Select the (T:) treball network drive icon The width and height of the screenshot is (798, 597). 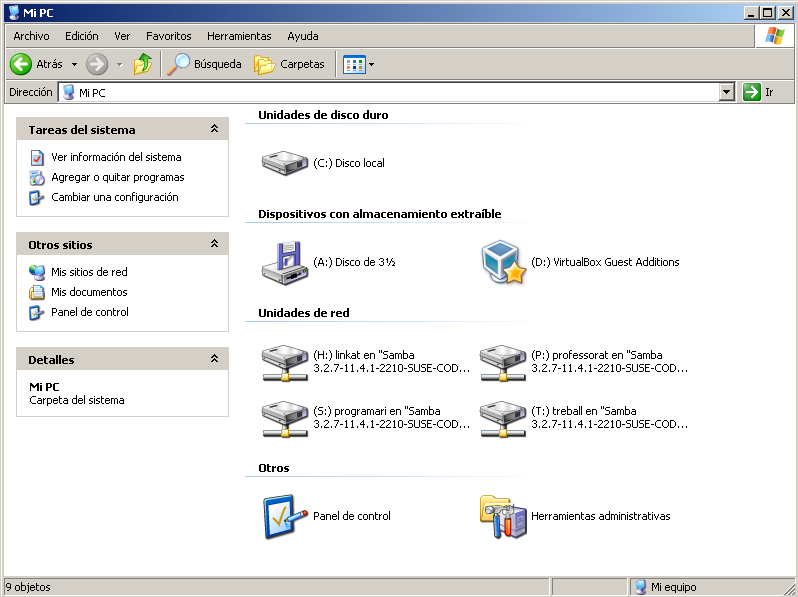click(x=503, y=417)
